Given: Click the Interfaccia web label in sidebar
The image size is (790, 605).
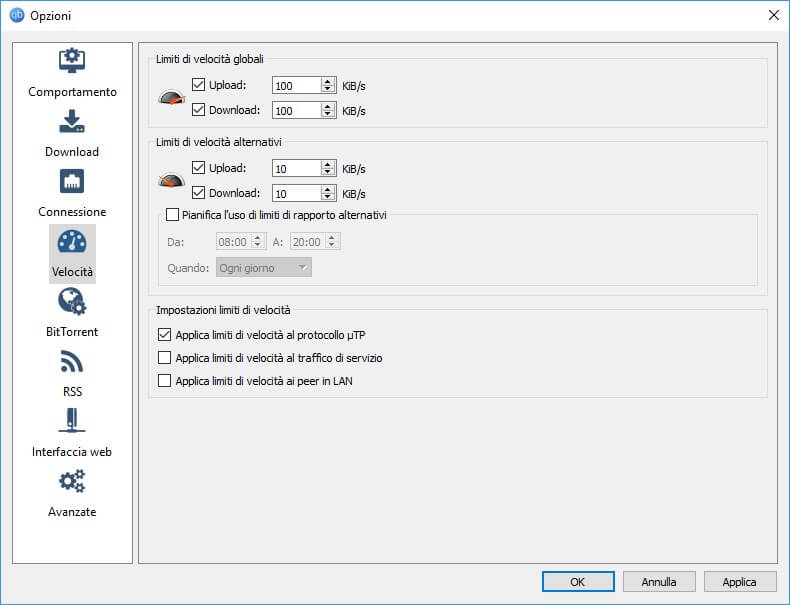Looking at the screenshot, I should coord(72,451).
